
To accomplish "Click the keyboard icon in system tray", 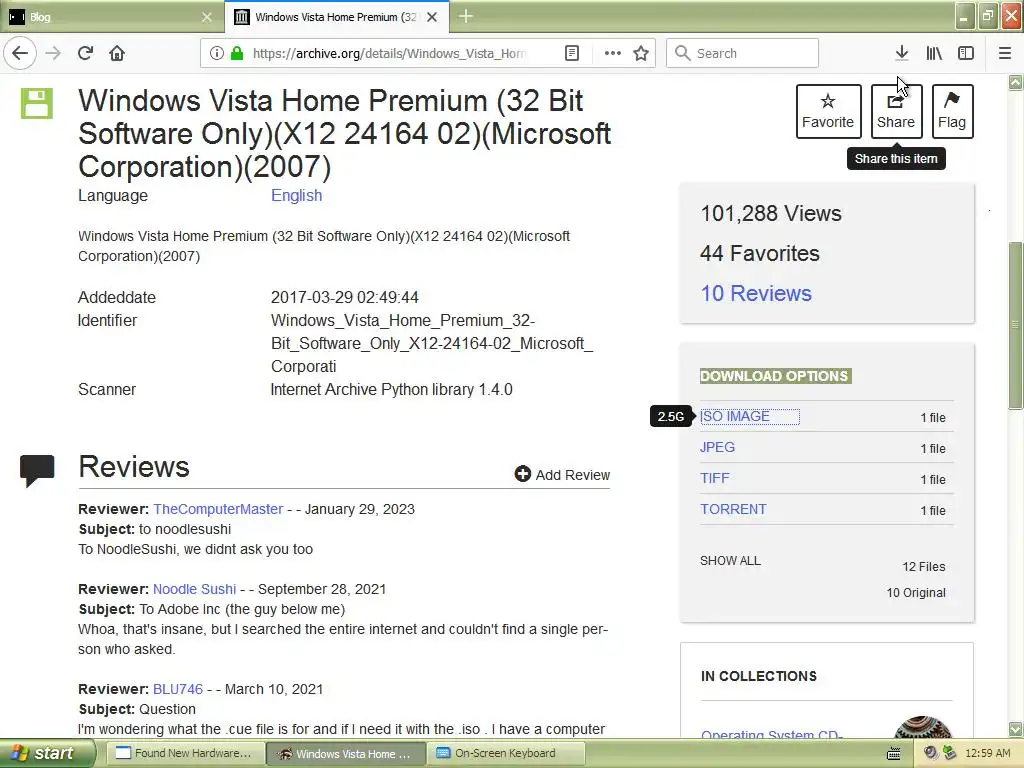I will [894, 754].
